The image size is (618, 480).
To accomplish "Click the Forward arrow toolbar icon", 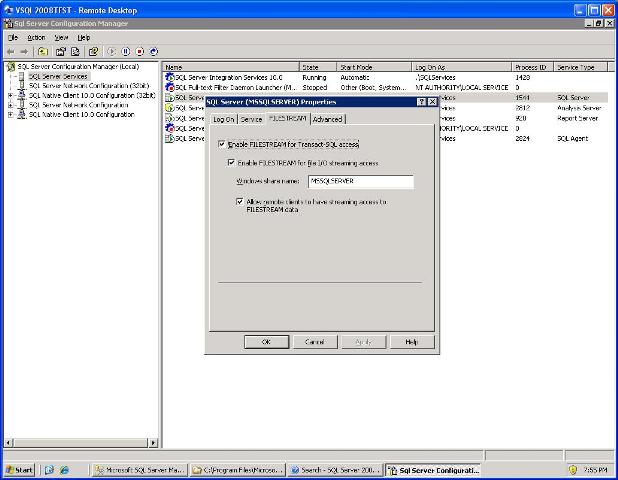I will coord(24,52).
